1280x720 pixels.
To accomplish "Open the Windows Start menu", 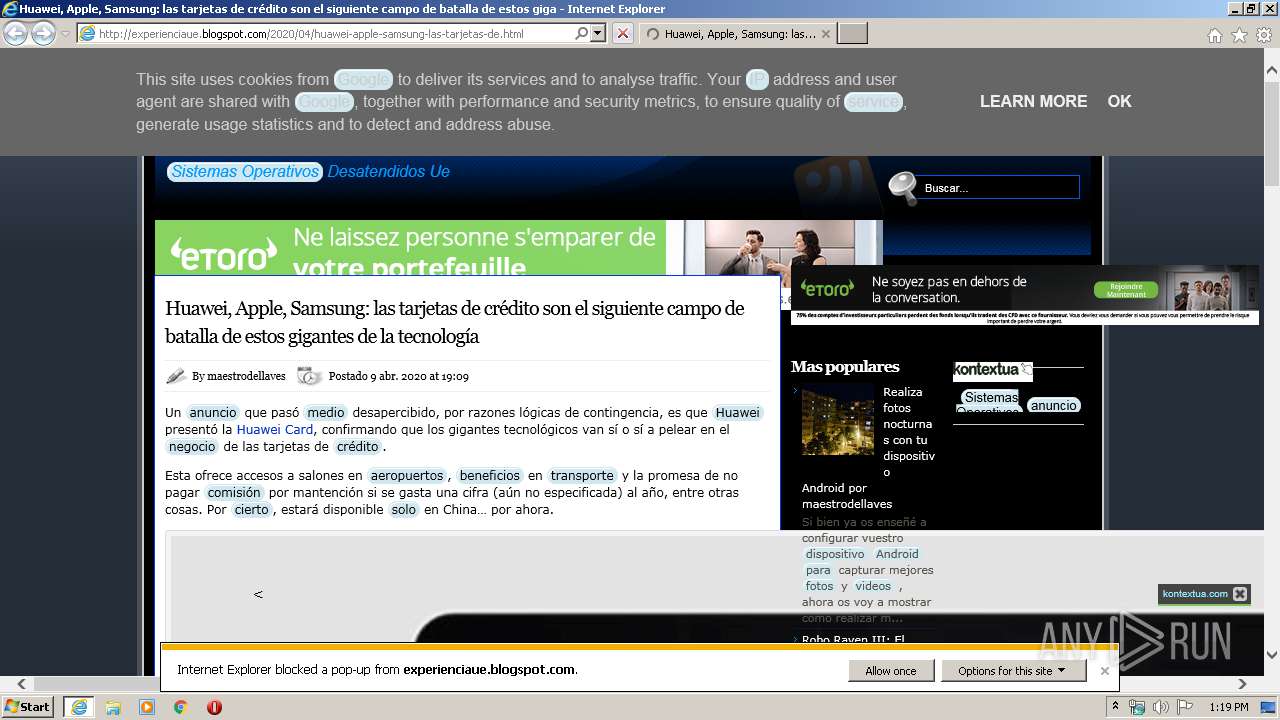I will pyautogui.click(x=27, y=706).
